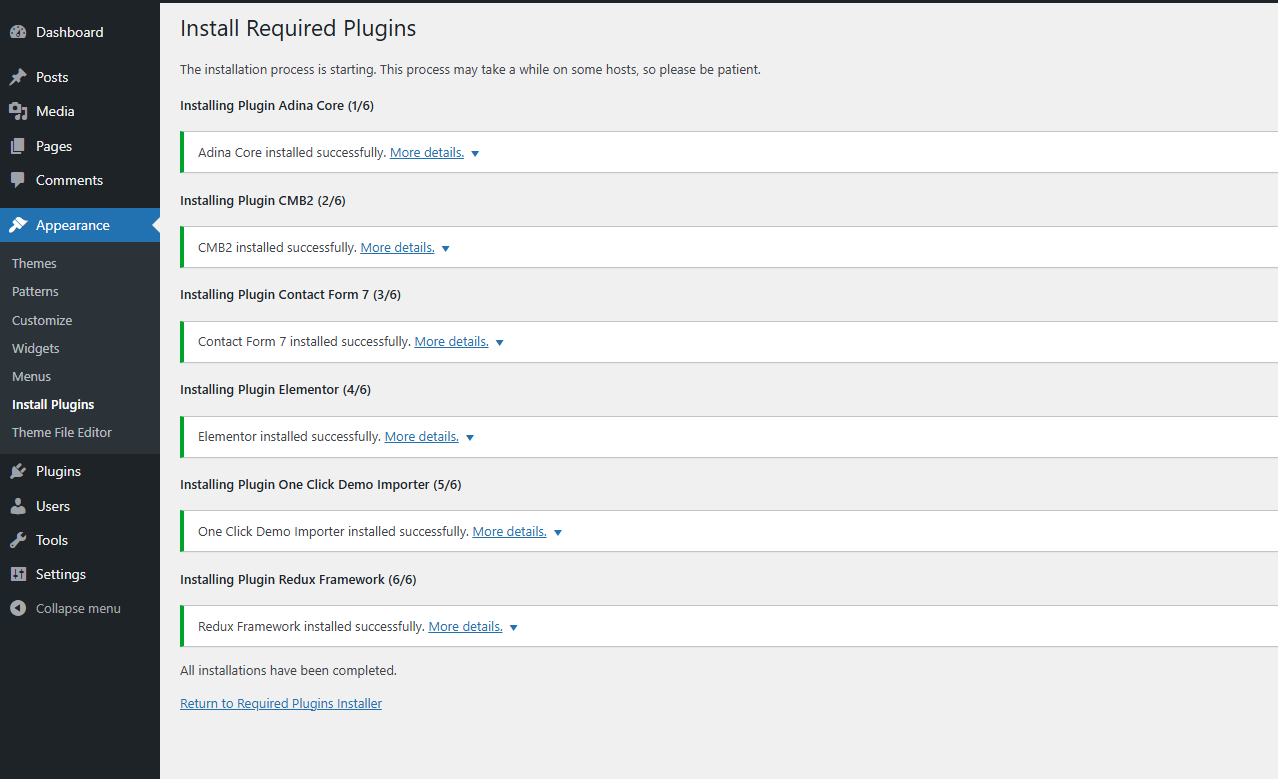Click the Appearance paintbrush icon
This screenshot has width=1278, height=779.
(18, 225)
